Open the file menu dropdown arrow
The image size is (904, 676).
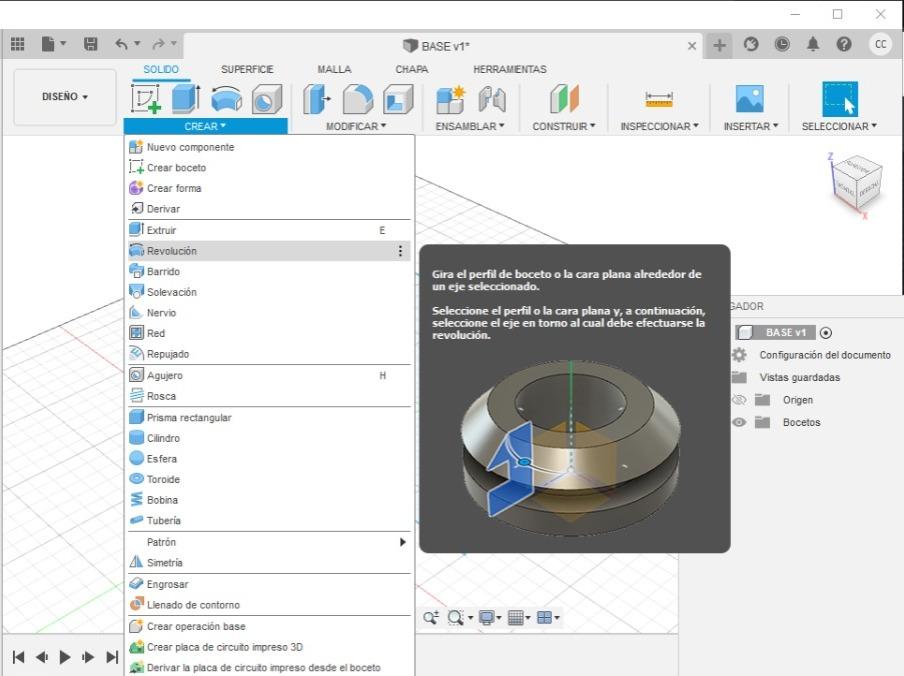pos(63,43)
